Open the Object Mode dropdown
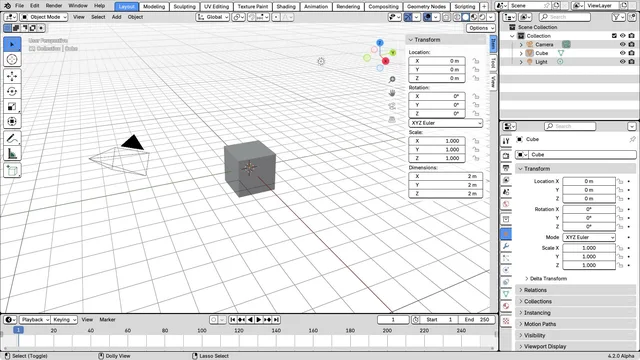640x360 pixels. [44, 17]
